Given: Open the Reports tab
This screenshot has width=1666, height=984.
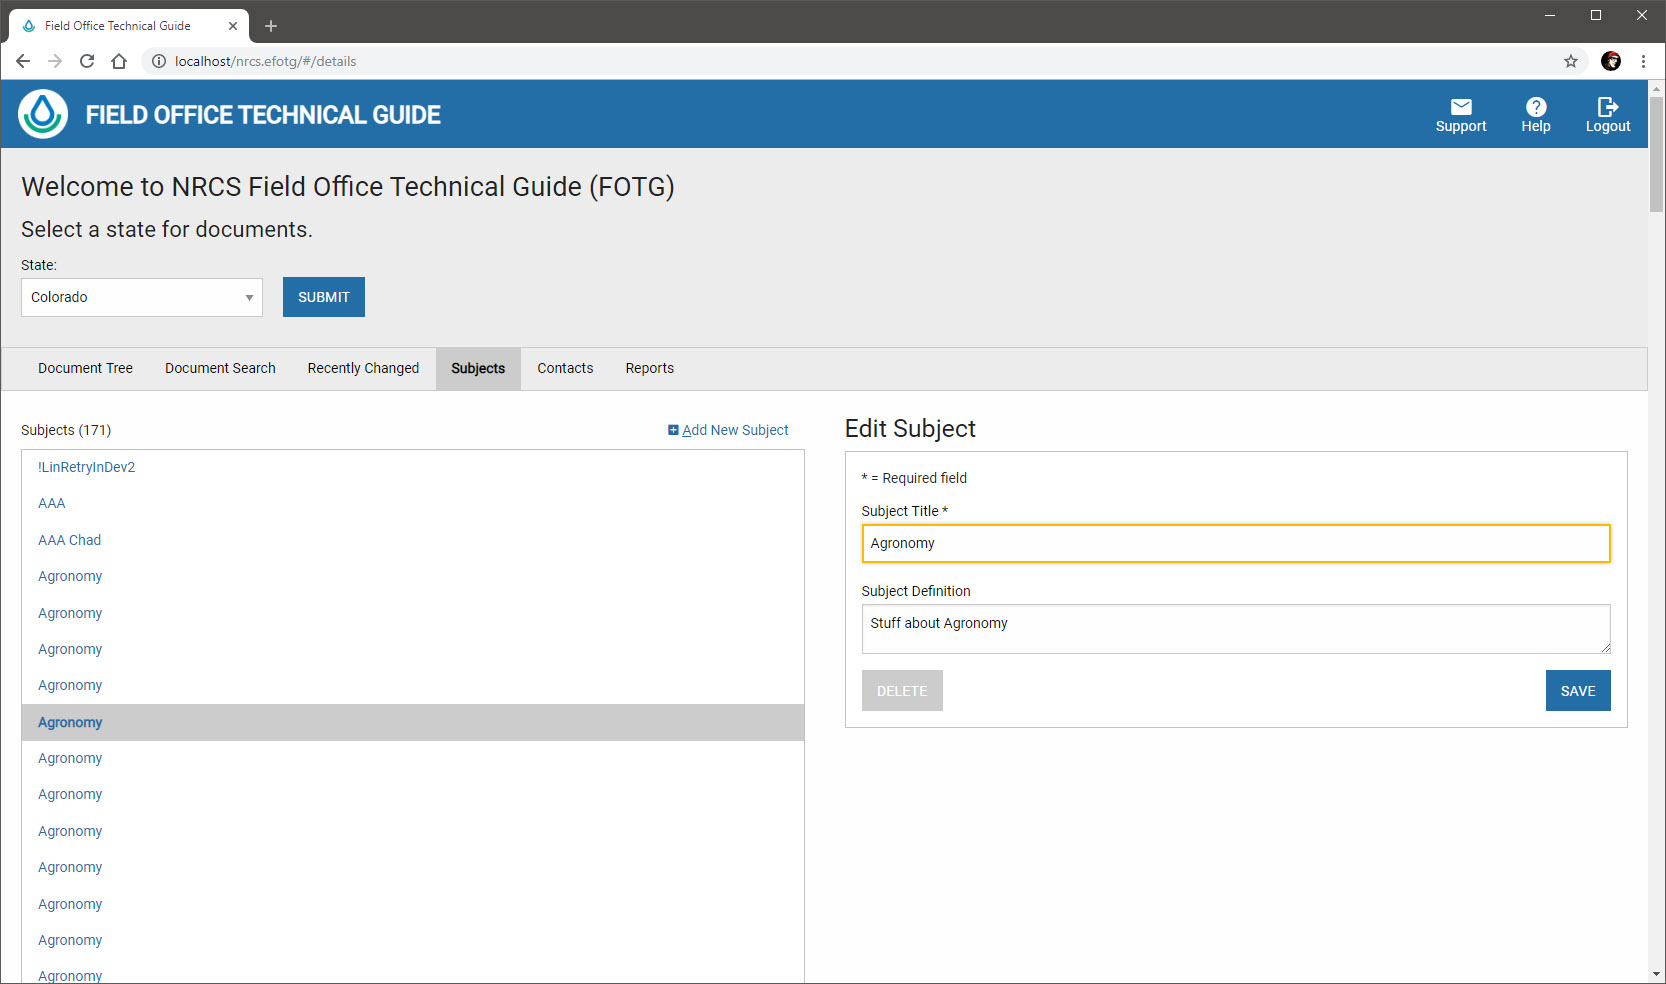Looking at the screenshot, I should pos(650,368).
